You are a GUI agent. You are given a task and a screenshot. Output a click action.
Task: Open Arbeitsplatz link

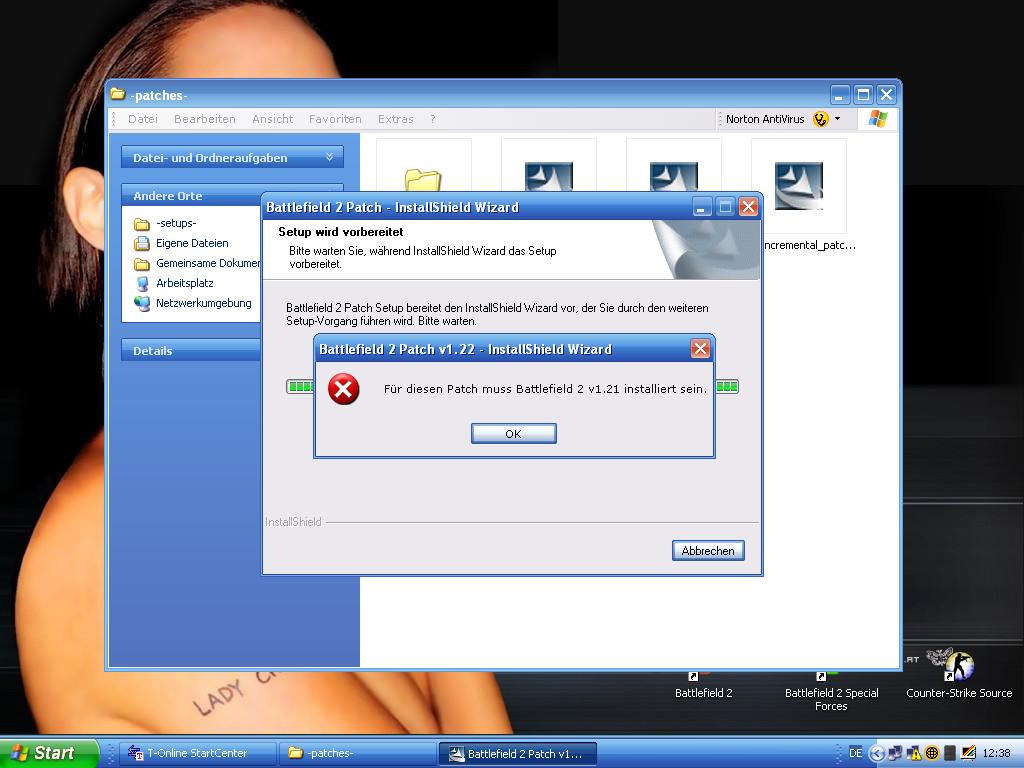point(184,283)
